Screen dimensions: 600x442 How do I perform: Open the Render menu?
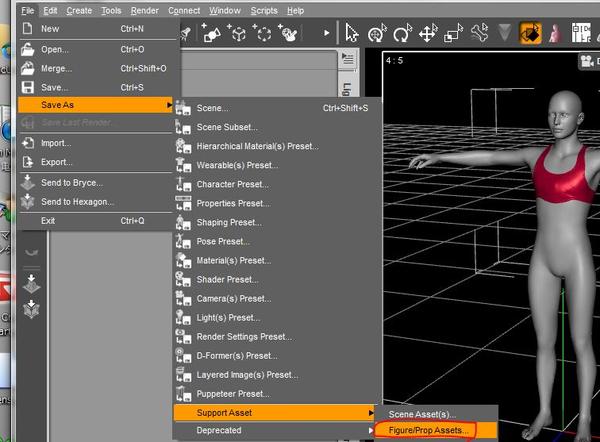pos(144,11)
